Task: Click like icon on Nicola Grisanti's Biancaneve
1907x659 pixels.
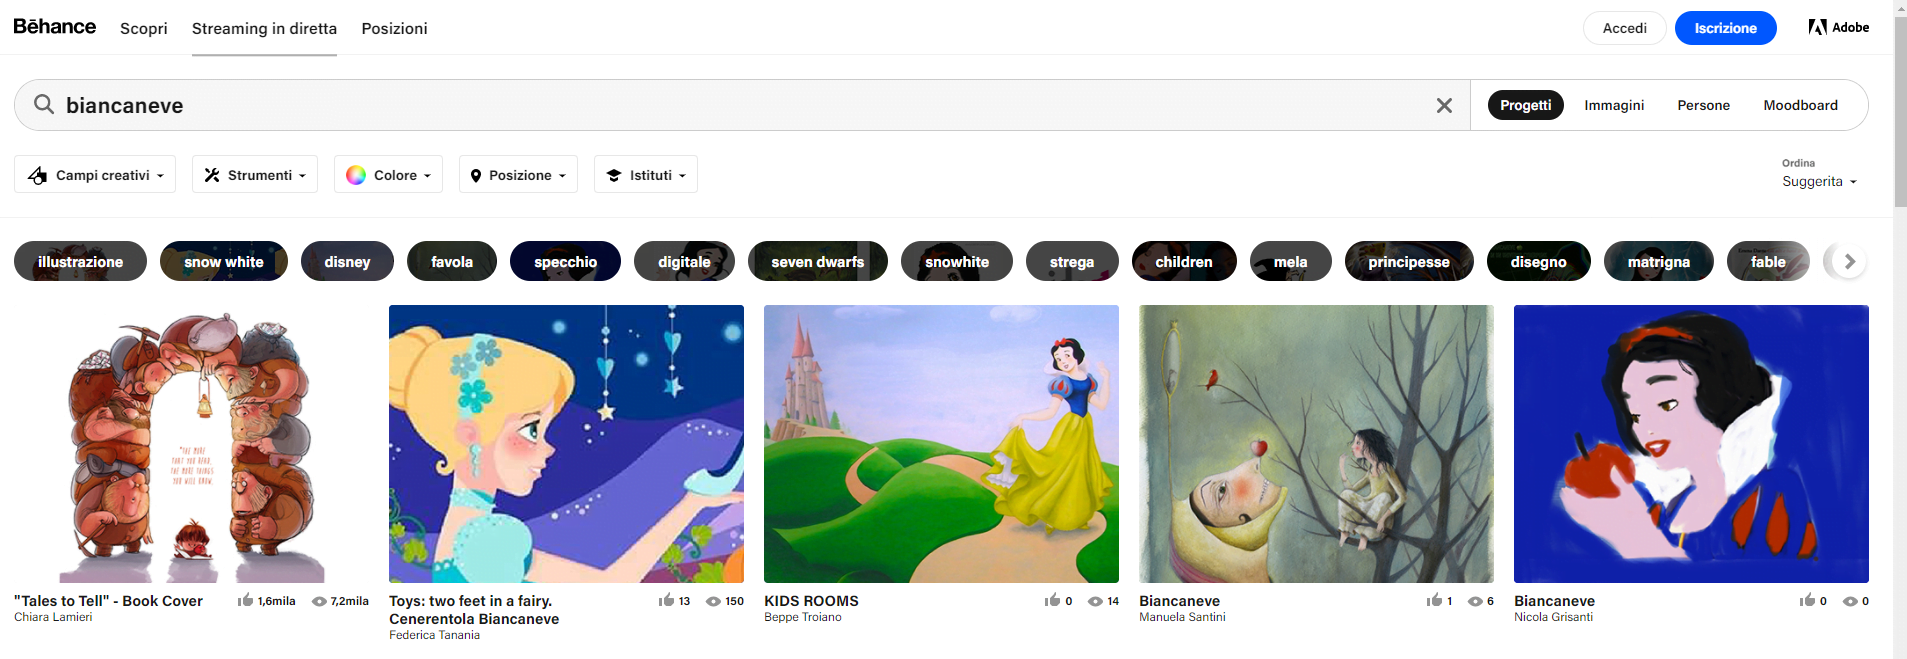Action: [1807, 600]
